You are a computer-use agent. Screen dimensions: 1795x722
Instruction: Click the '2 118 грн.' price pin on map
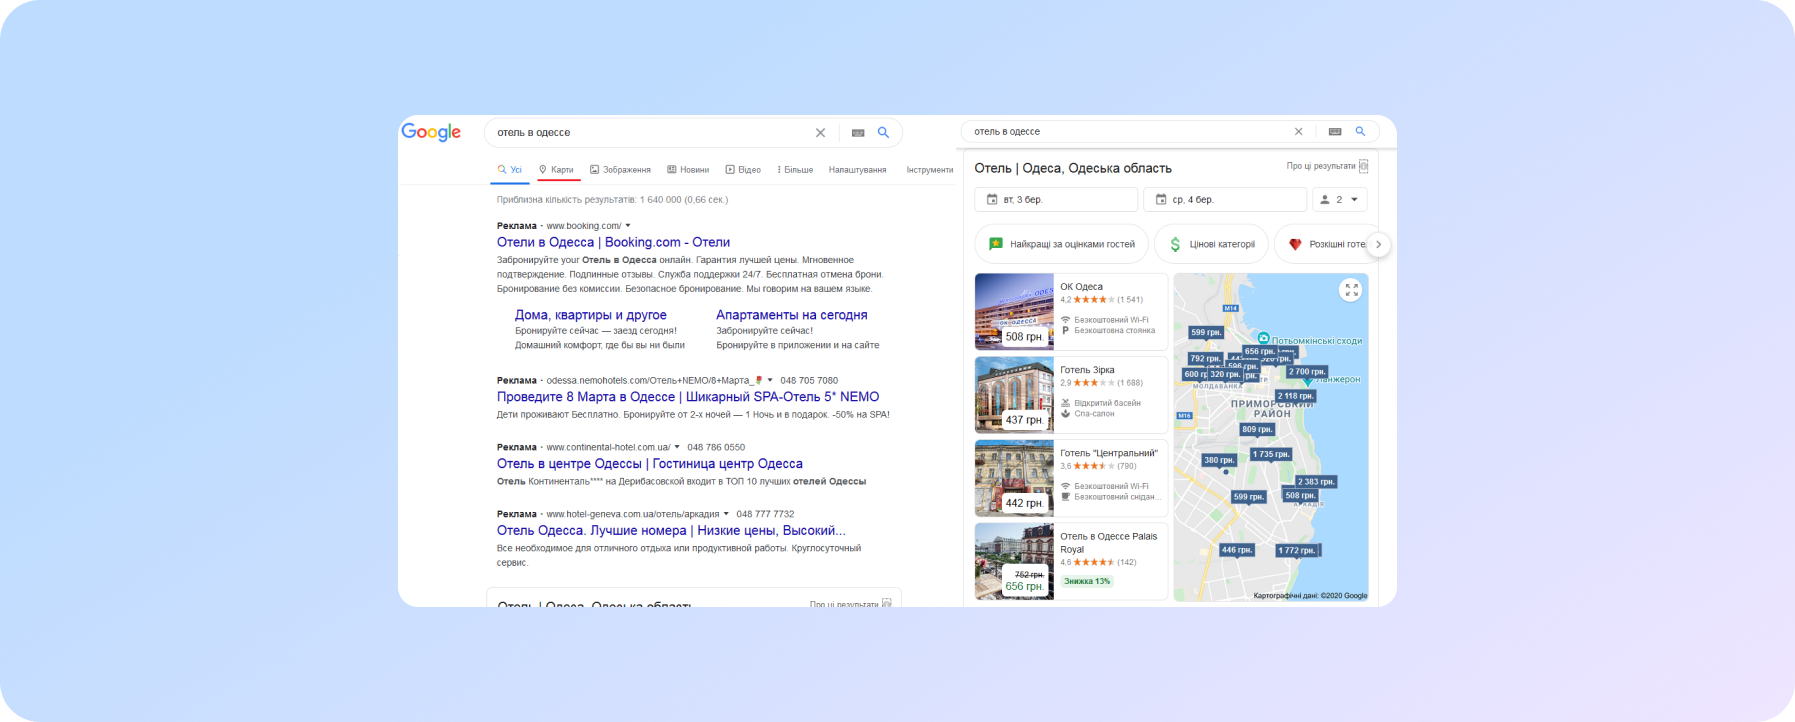[1294, 396]
